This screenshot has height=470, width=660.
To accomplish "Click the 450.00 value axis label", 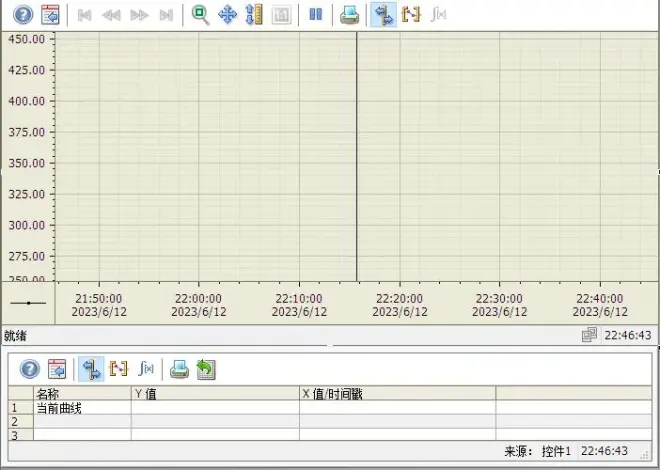I will coord(27,39).
